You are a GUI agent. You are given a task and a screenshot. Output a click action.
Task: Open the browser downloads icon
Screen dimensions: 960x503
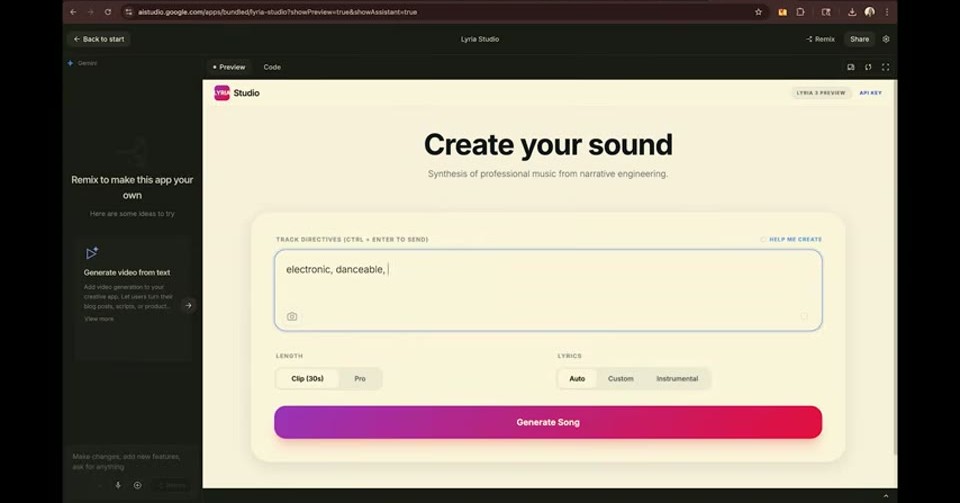click(852, 12)
